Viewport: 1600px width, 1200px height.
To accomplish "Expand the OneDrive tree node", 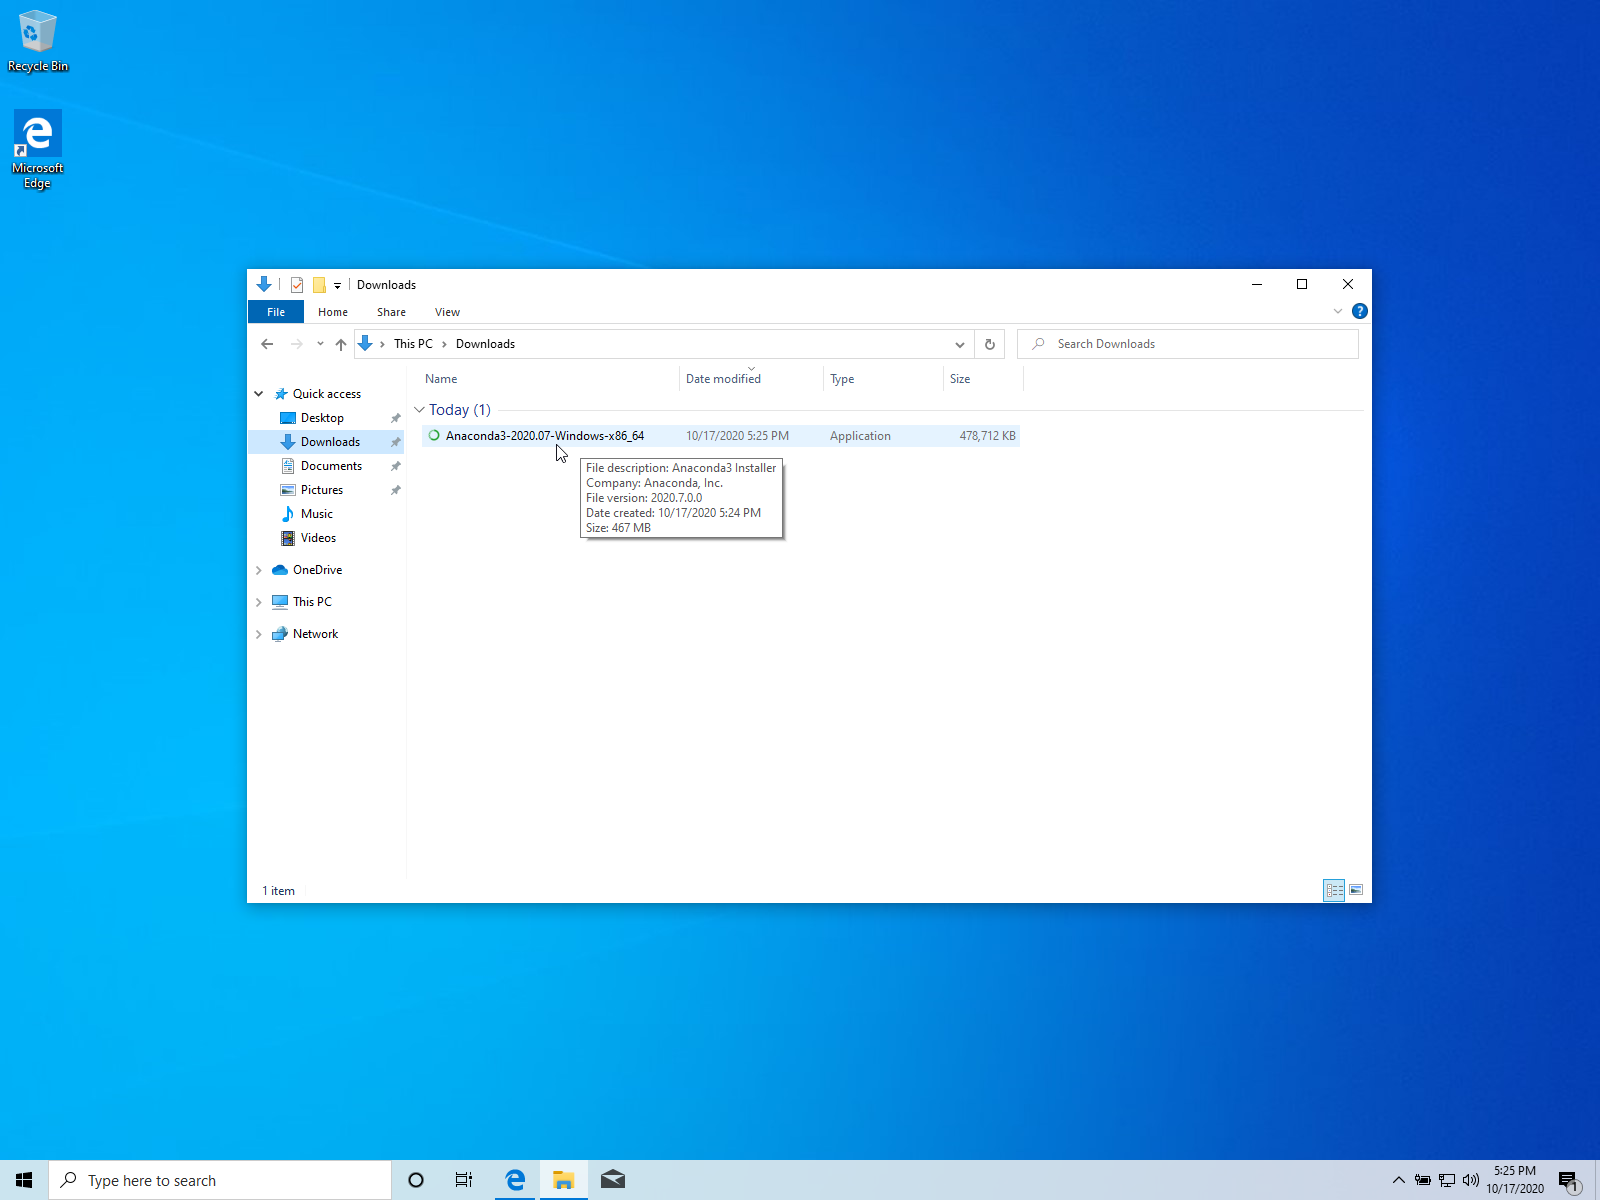I will (259, 570).
